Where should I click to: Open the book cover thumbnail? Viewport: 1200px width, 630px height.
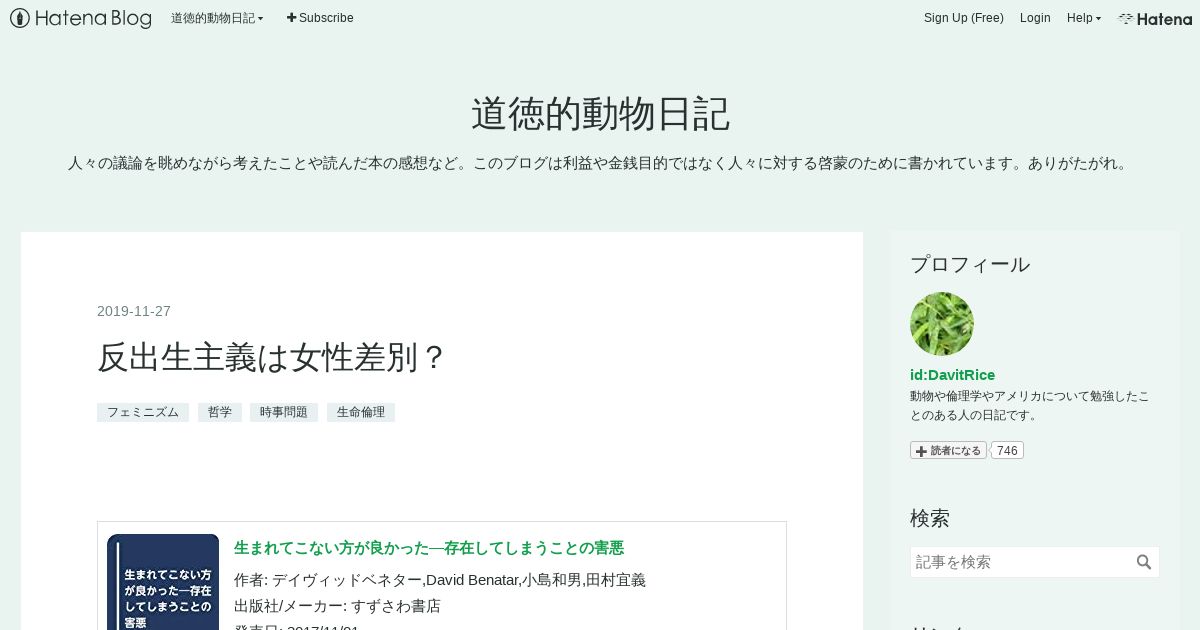coord(163,582)
